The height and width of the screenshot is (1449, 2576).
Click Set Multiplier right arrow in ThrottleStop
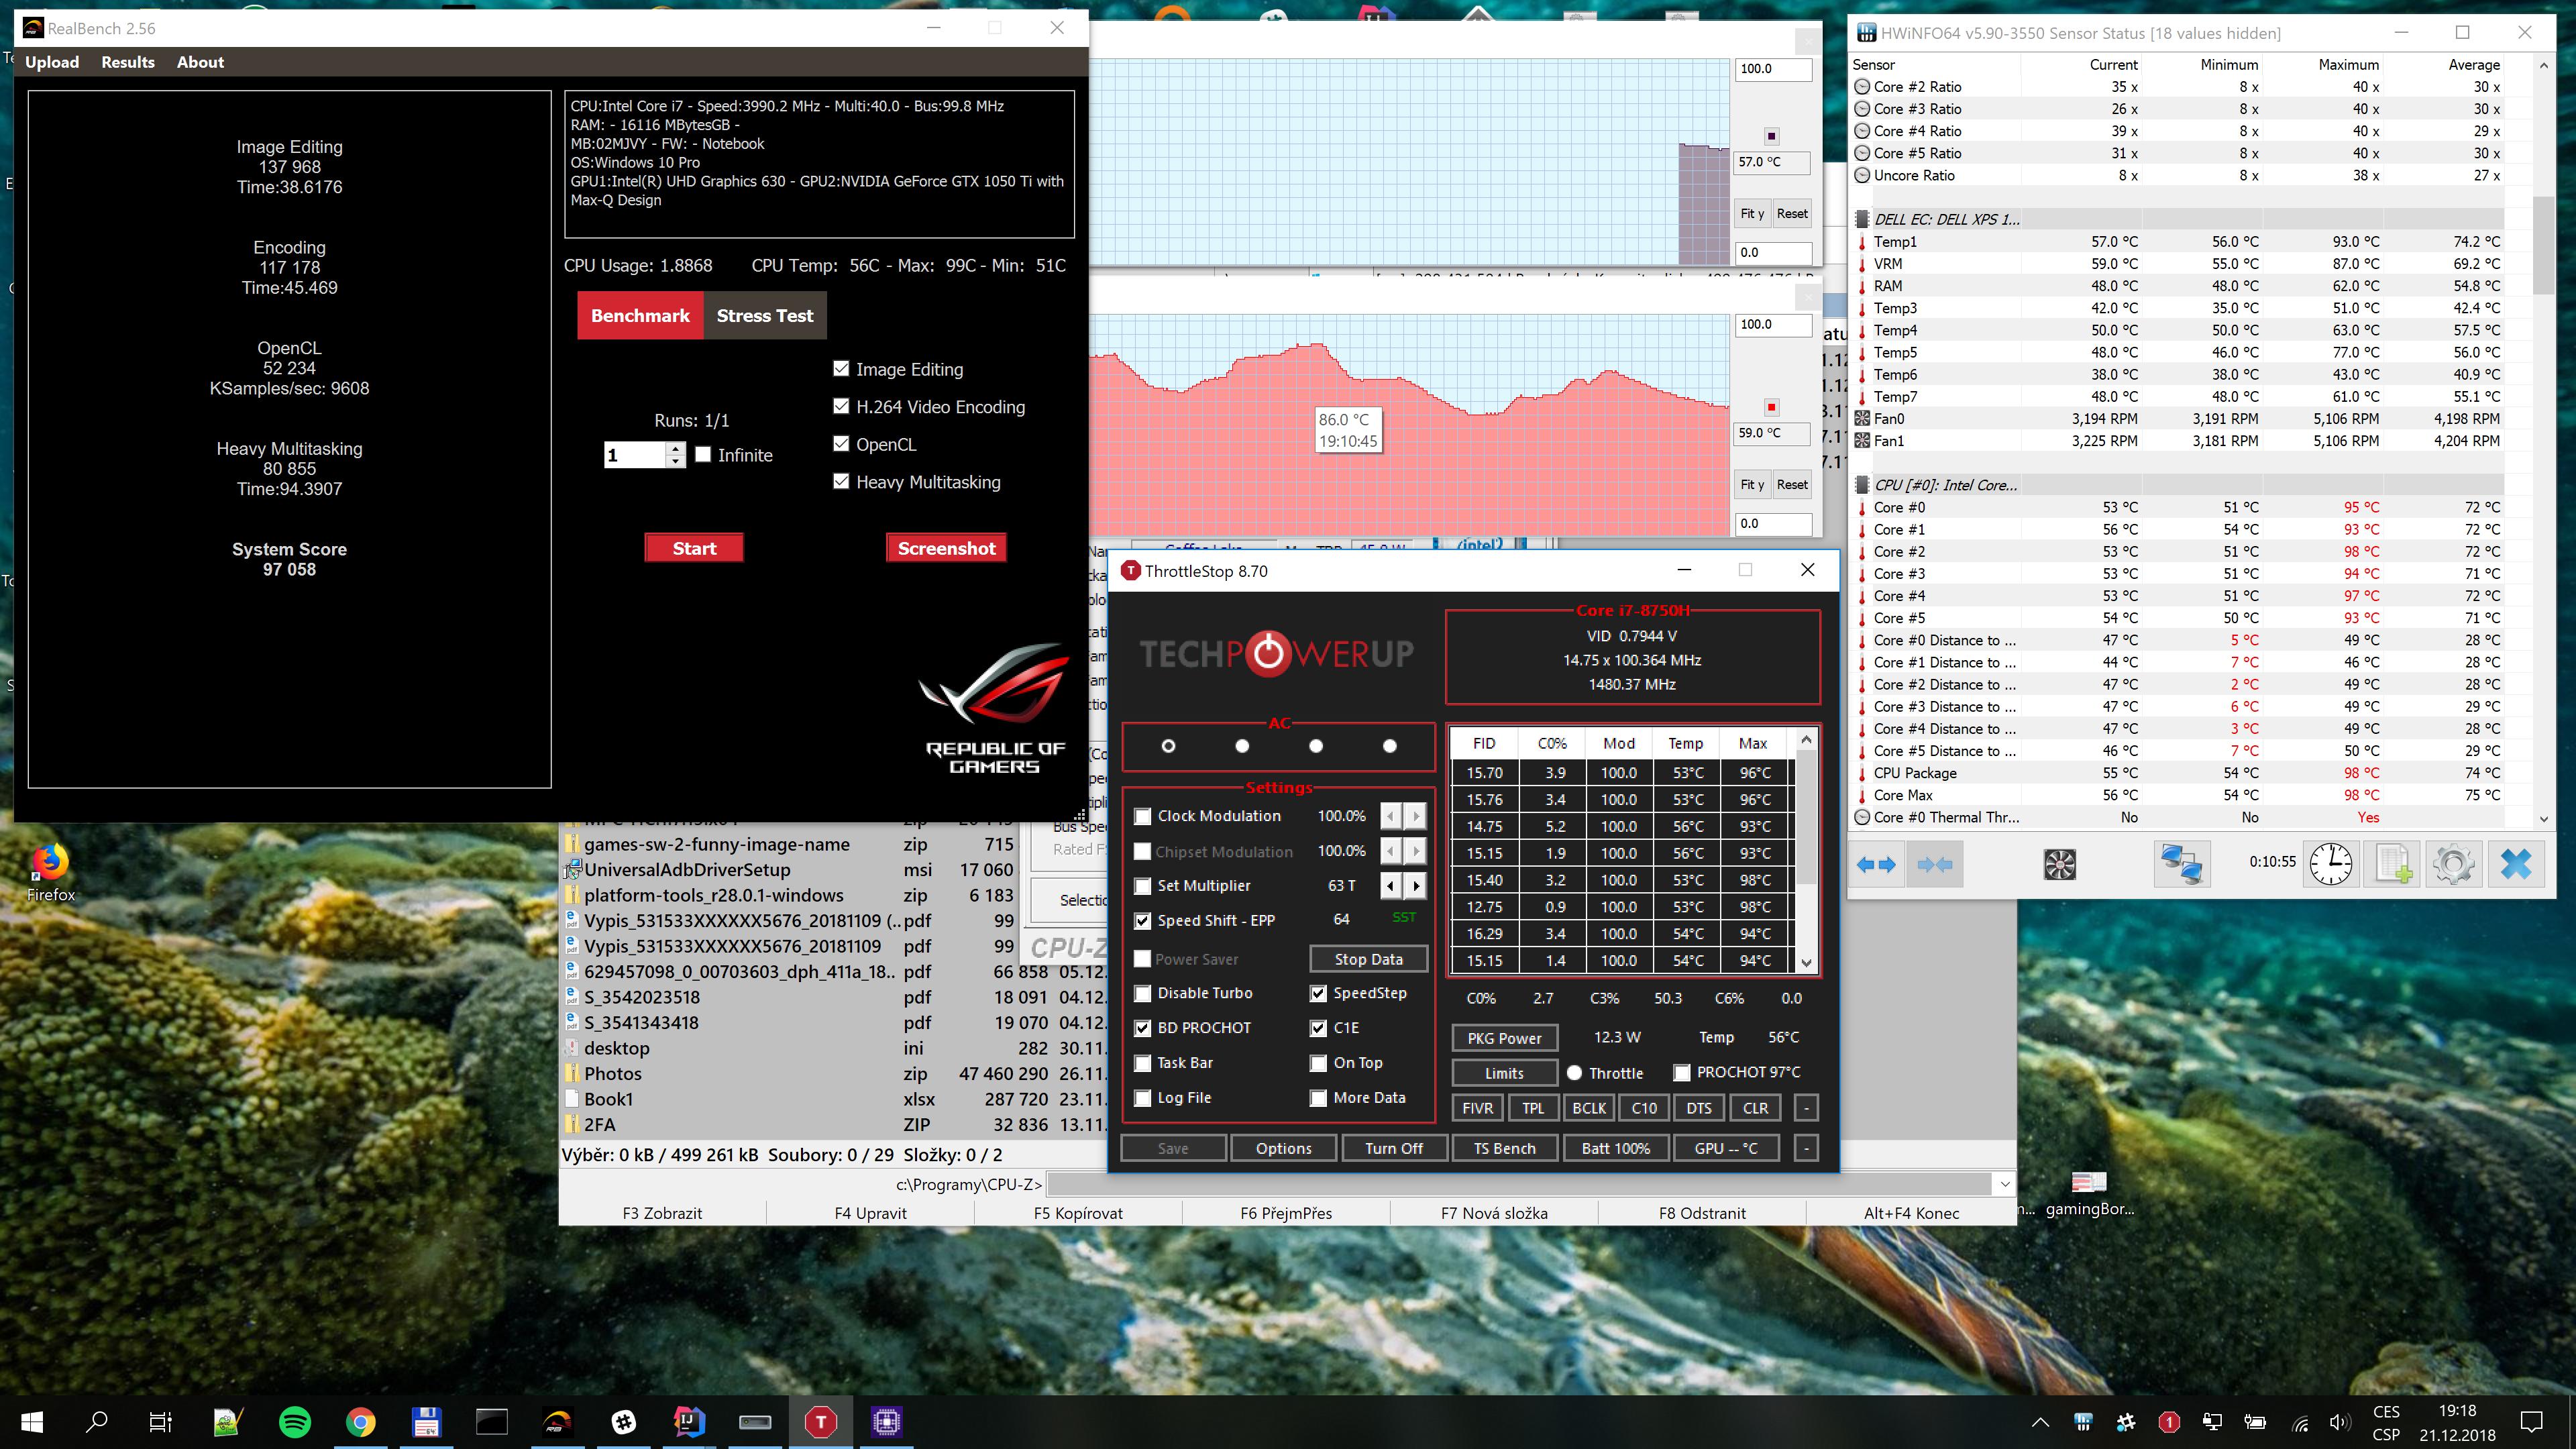[x=1415, y=885]
